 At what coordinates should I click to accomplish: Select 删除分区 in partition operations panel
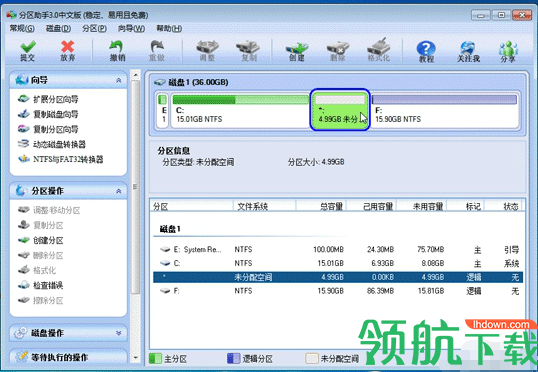(40, 255)
